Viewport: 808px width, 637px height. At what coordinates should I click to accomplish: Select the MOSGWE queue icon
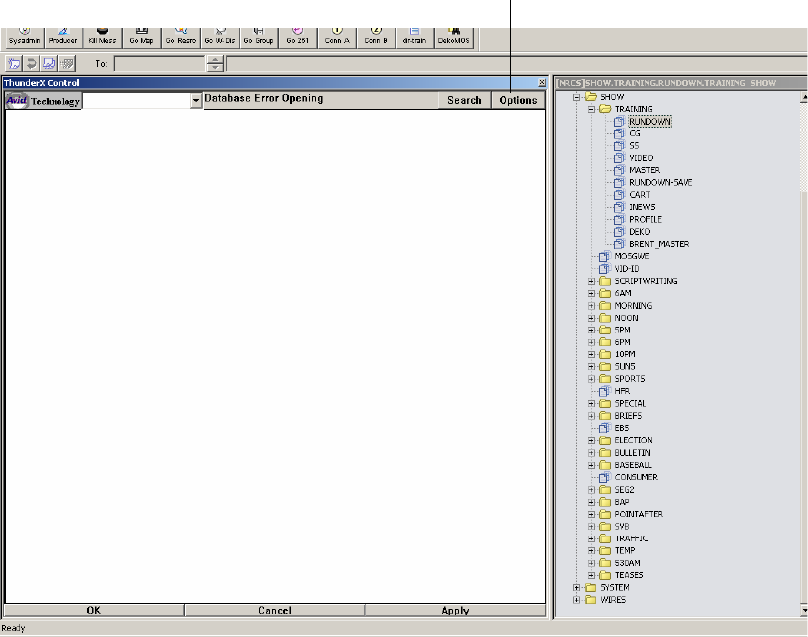(x=604, y=256)
